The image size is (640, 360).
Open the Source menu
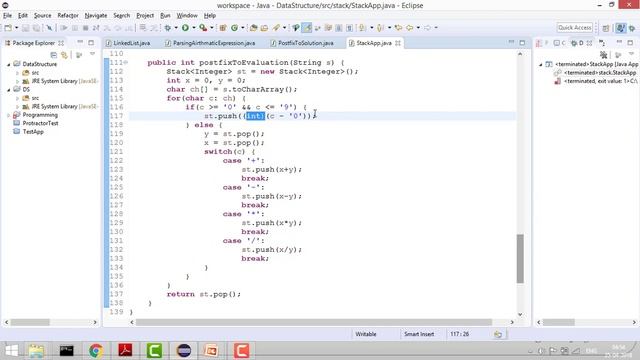click(x=42, y=16)
